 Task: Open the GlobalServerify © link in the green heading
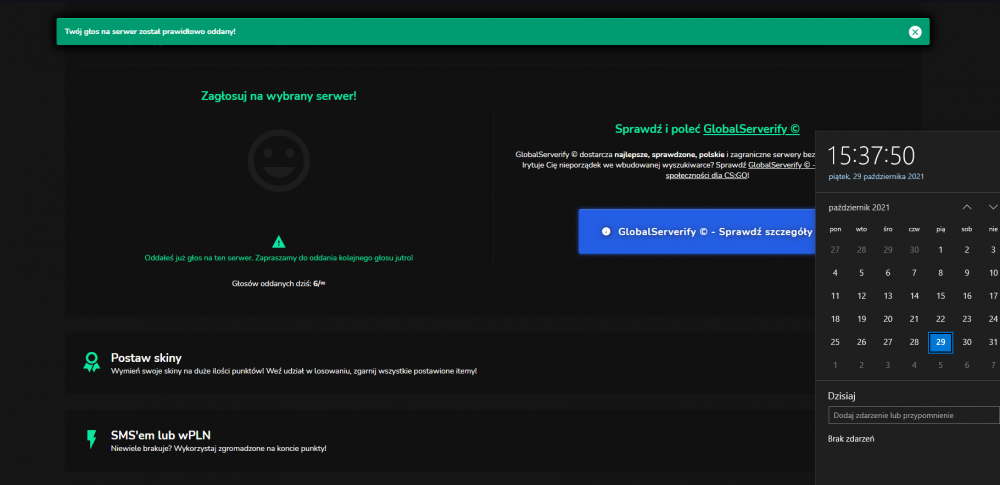pos(751,129)
